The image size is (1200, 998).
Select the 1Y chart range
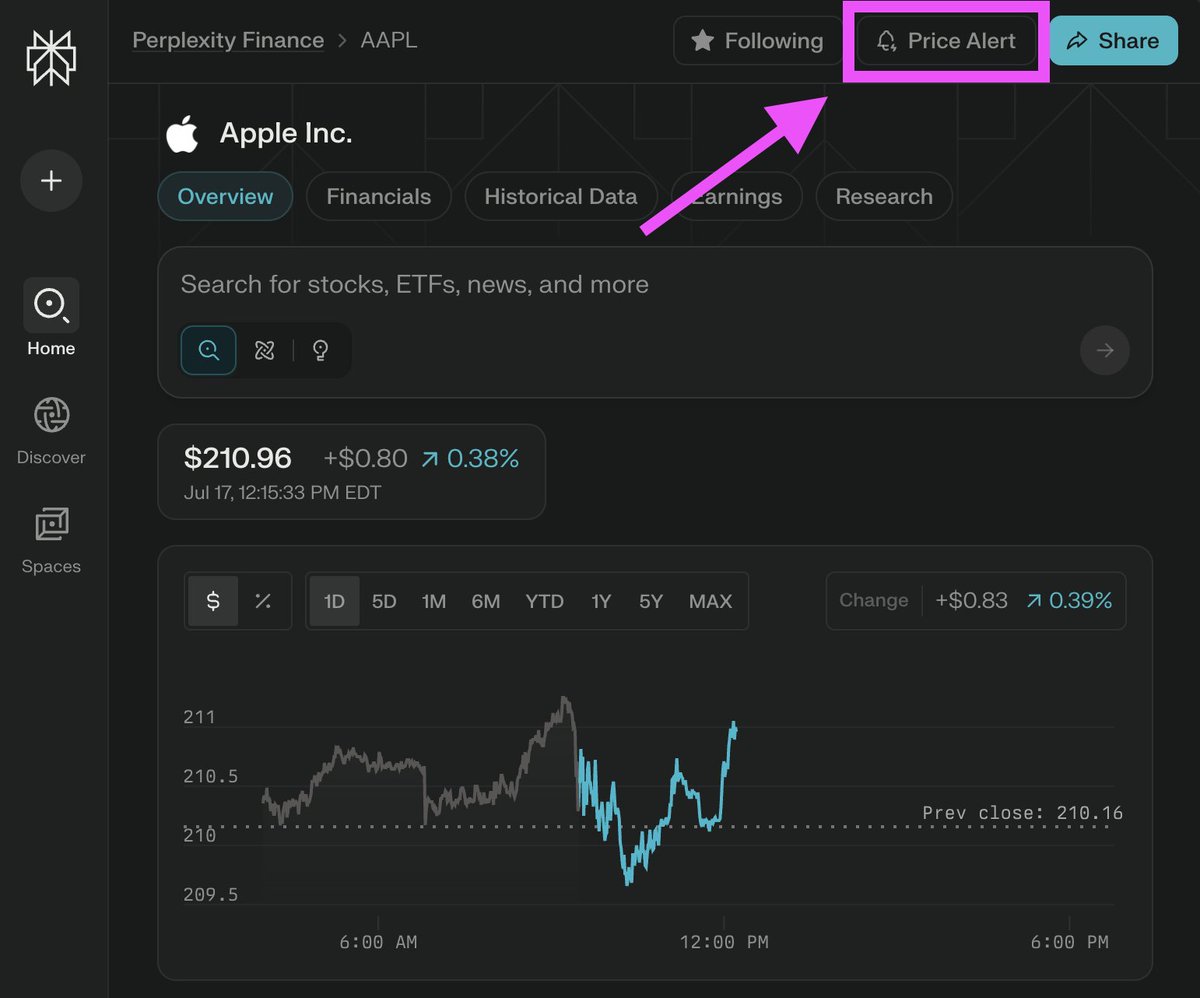pyautogui.click(x=601, y=601)
